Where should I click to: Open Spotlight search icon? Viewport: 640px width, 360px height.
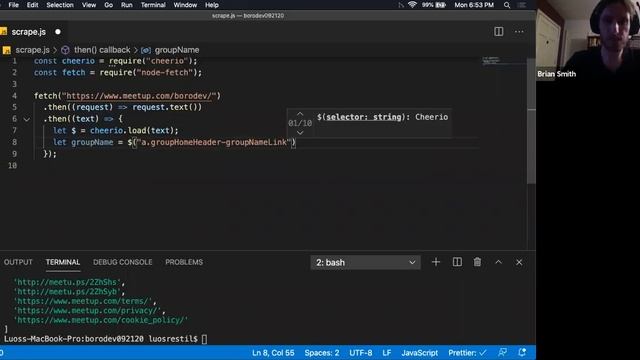(507, 5)
